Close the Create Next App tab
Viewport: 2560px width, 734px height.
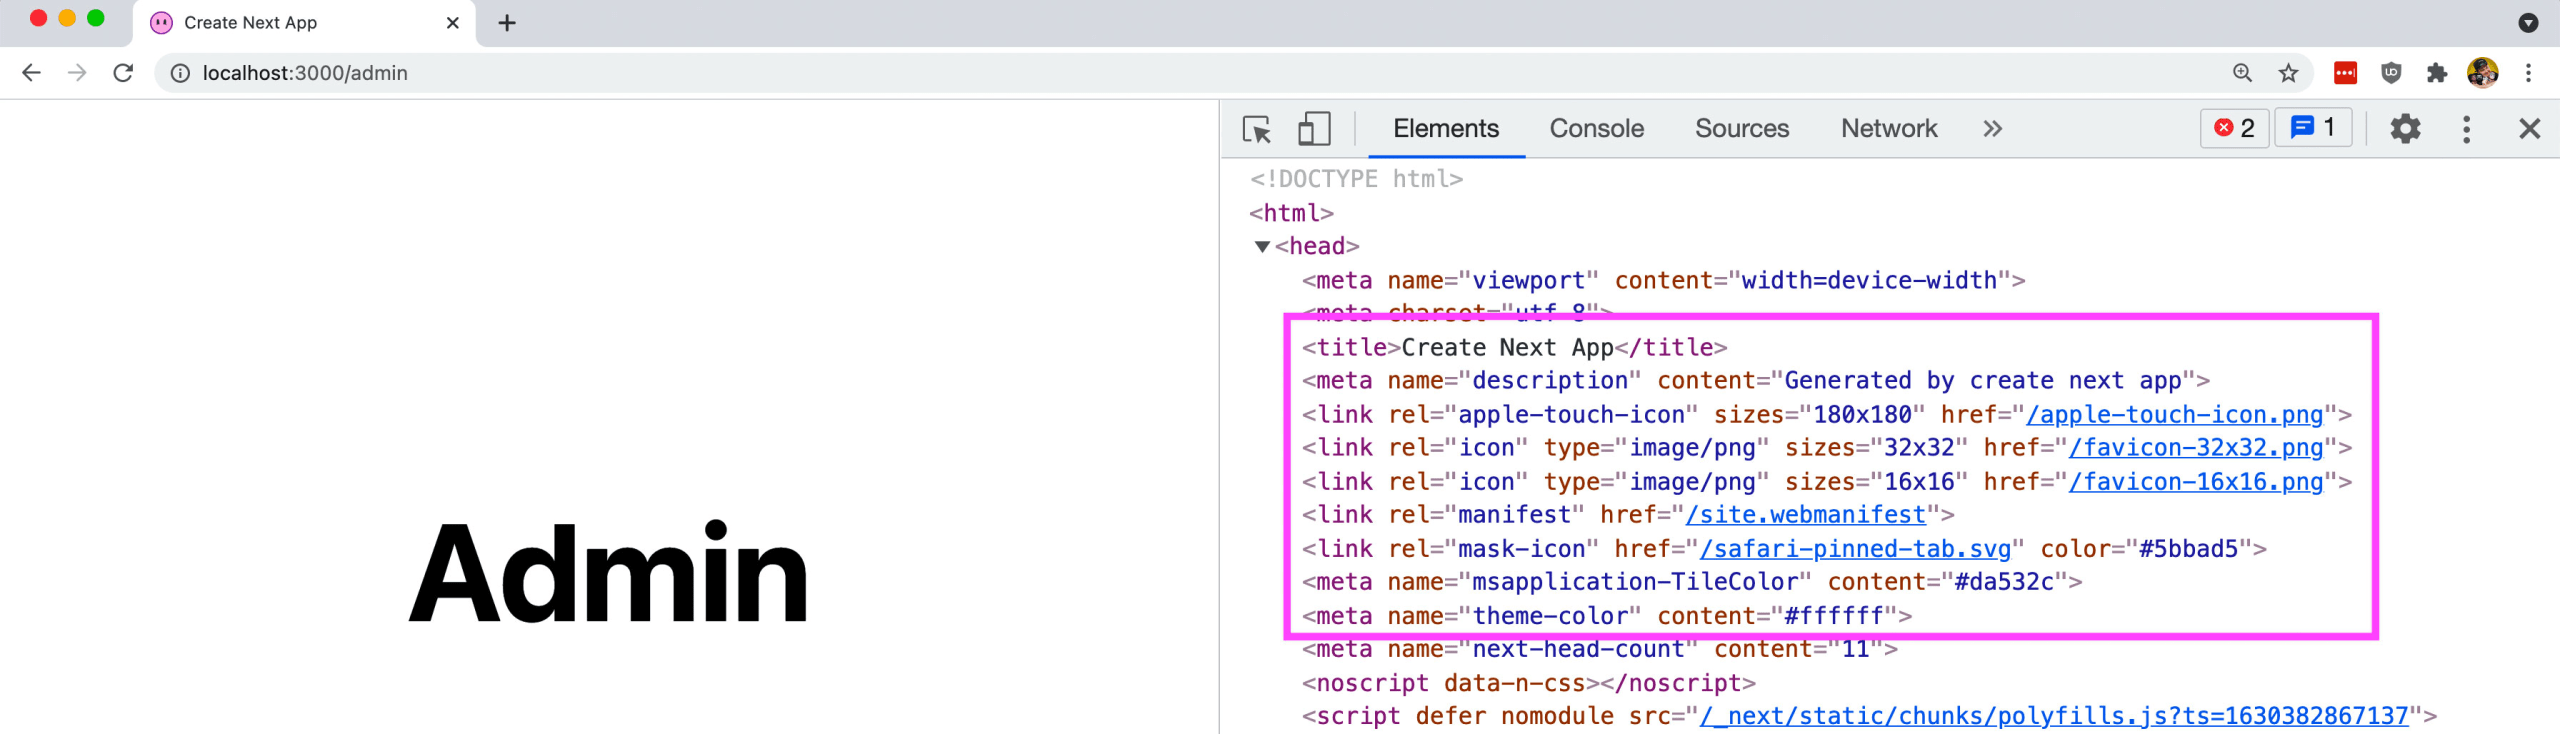point(452,23)
